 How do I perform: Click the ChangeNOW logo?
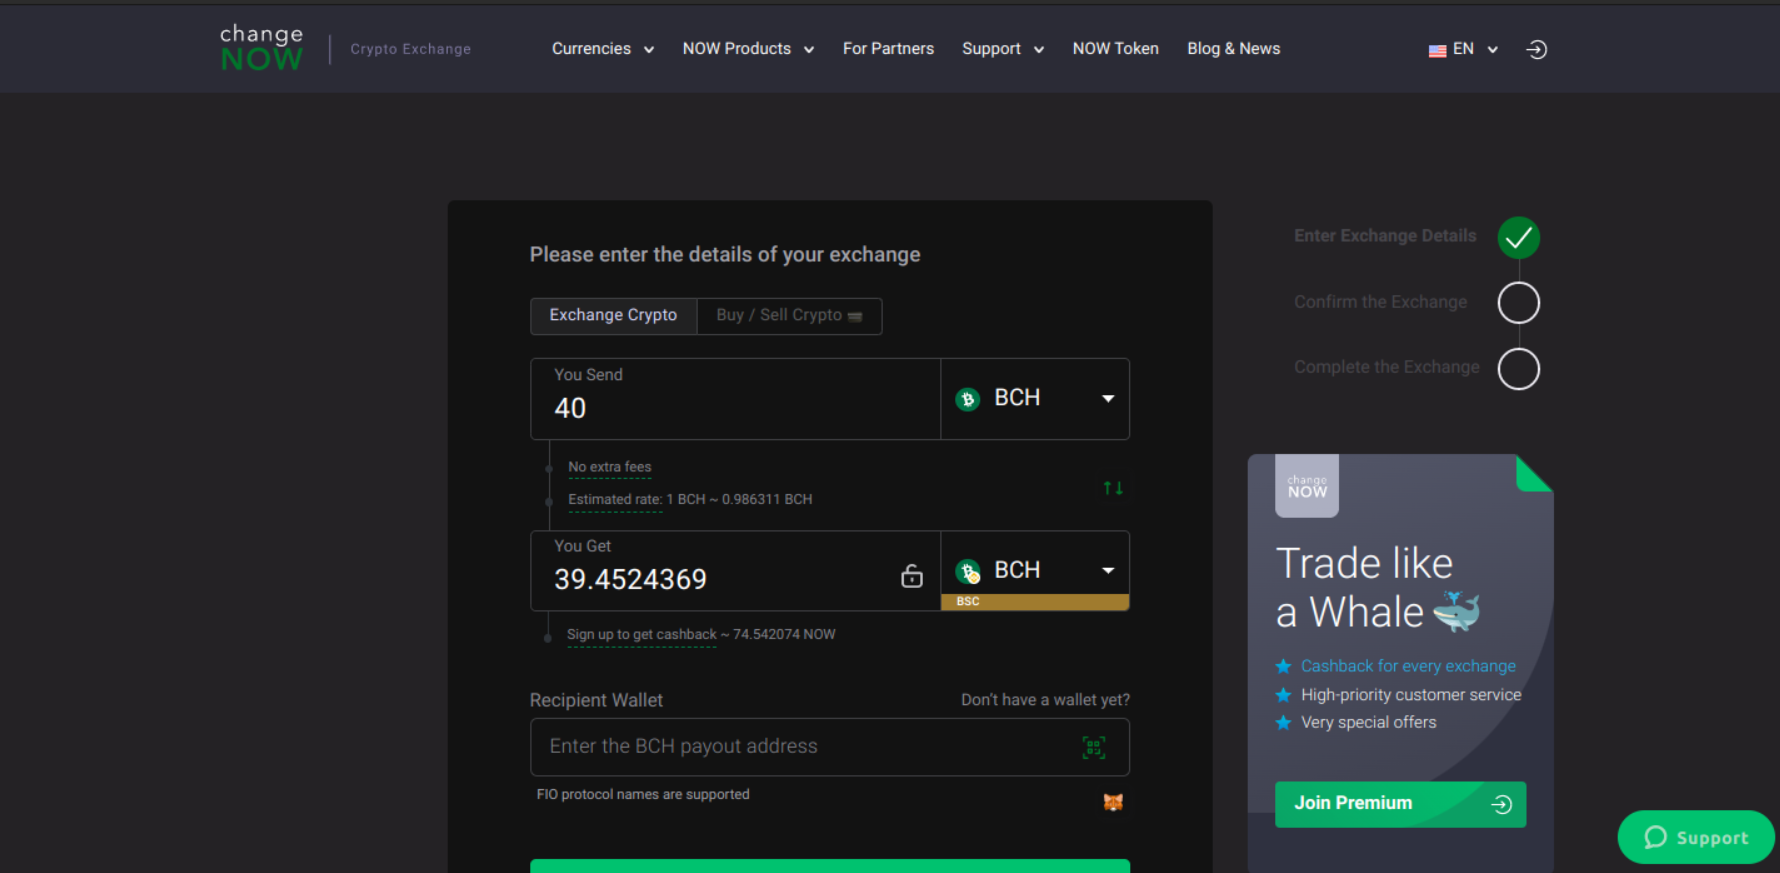pyautogui.click(x=261, y=48)
